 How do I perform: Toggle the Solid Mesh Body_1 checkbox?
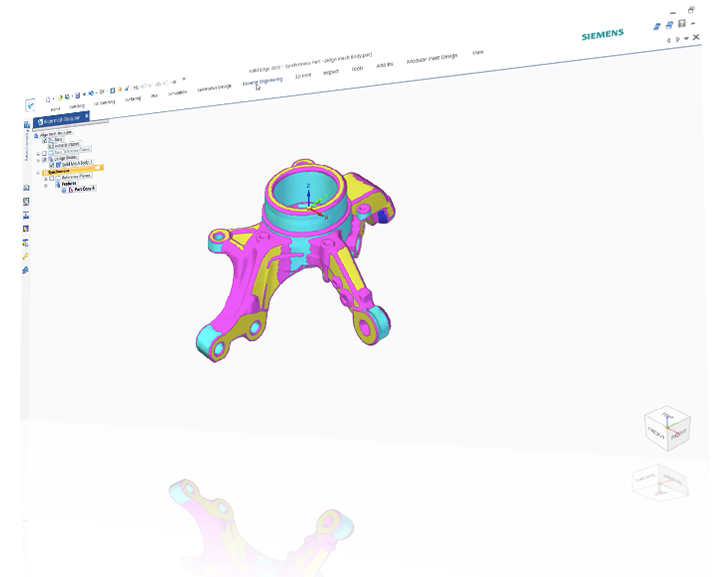pyautogui.click(x=52, y=165)
